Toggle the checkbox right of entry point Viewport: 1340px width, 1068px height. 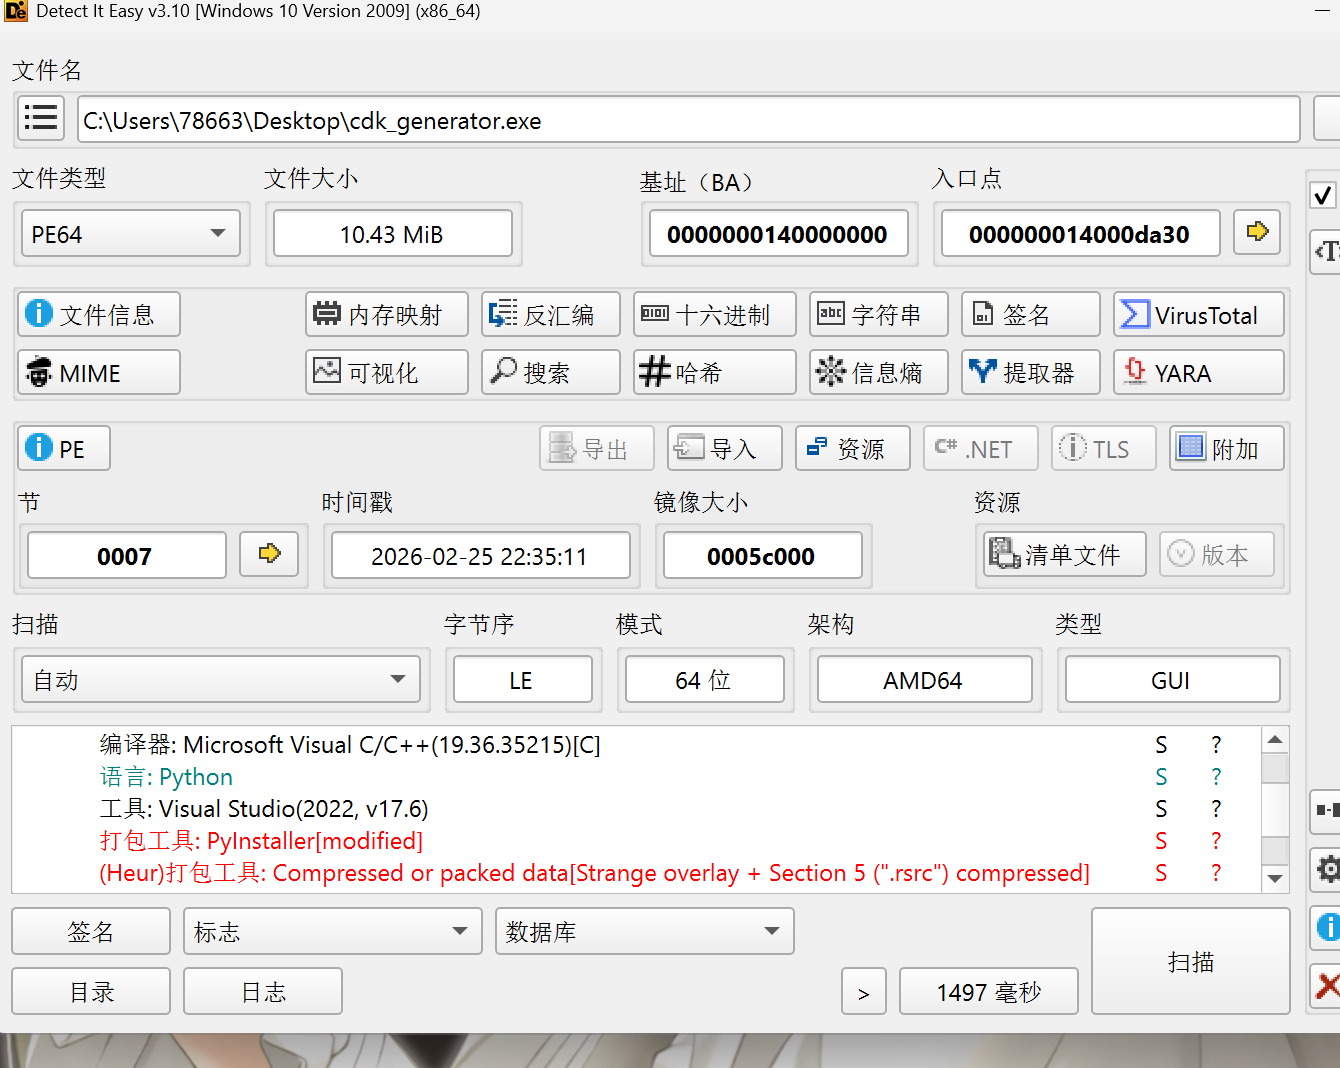1323,195
